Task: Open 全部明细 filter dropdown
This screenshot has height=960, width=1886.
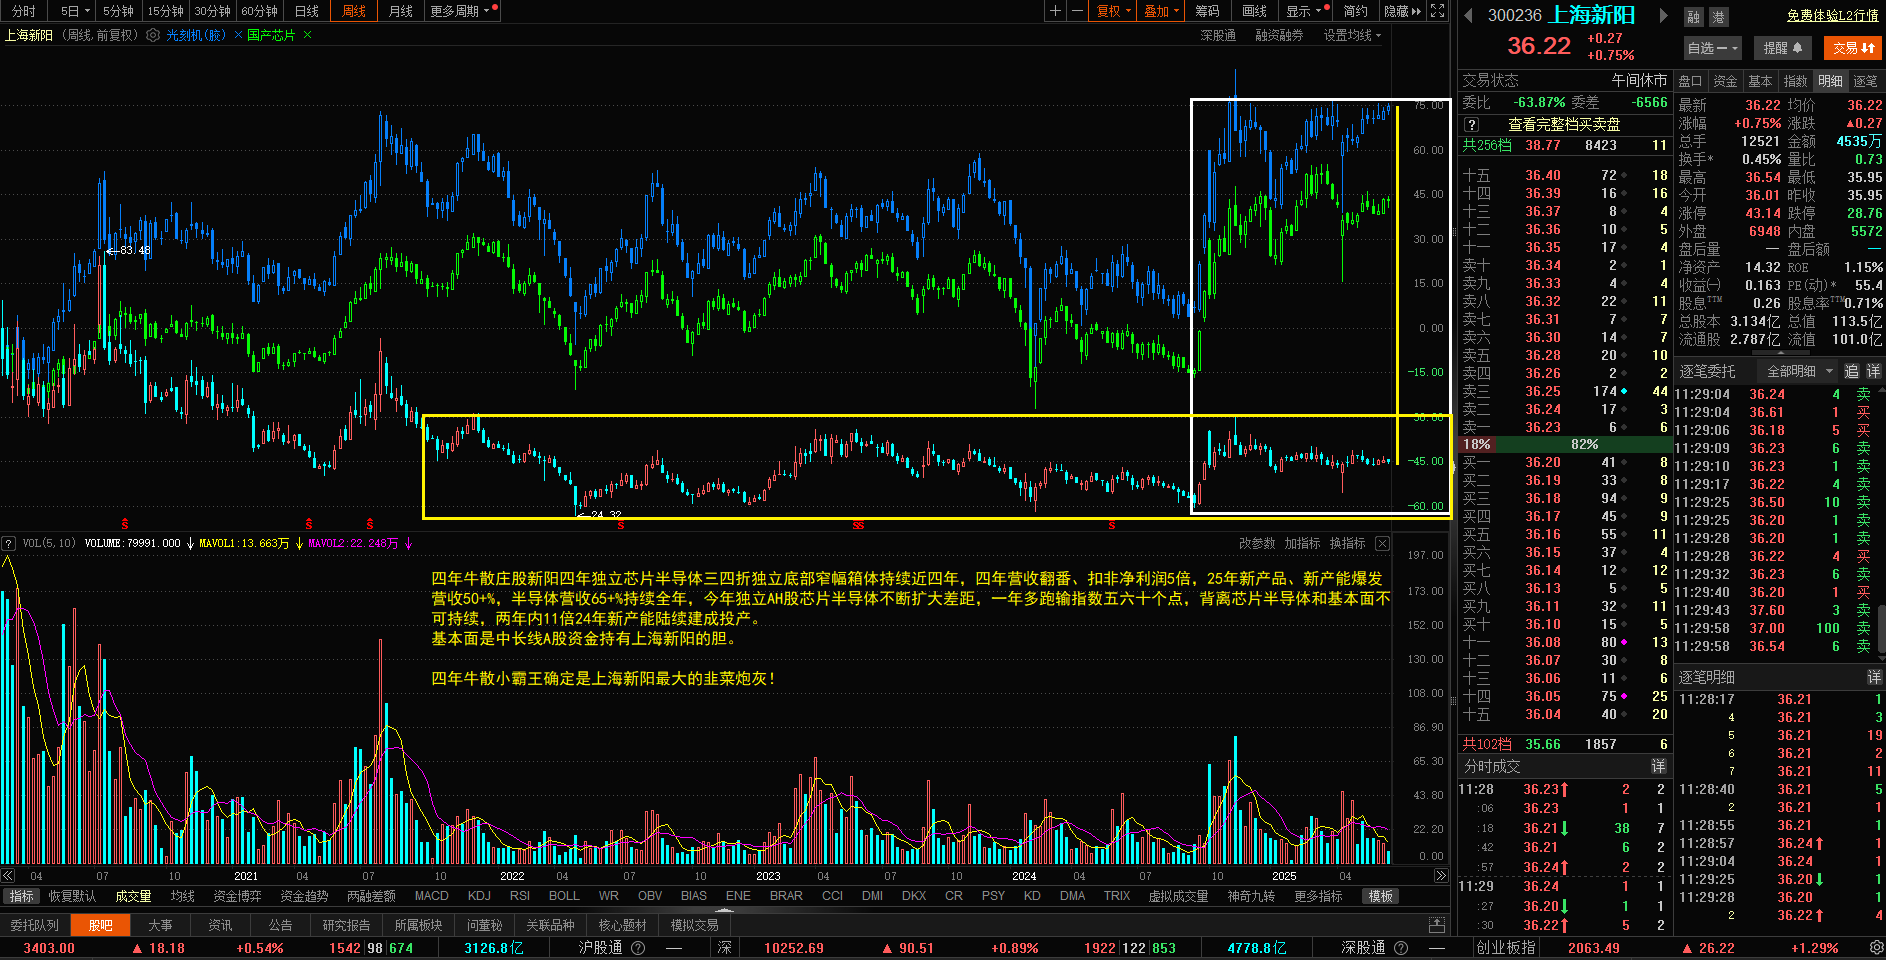Action: 1799,371
